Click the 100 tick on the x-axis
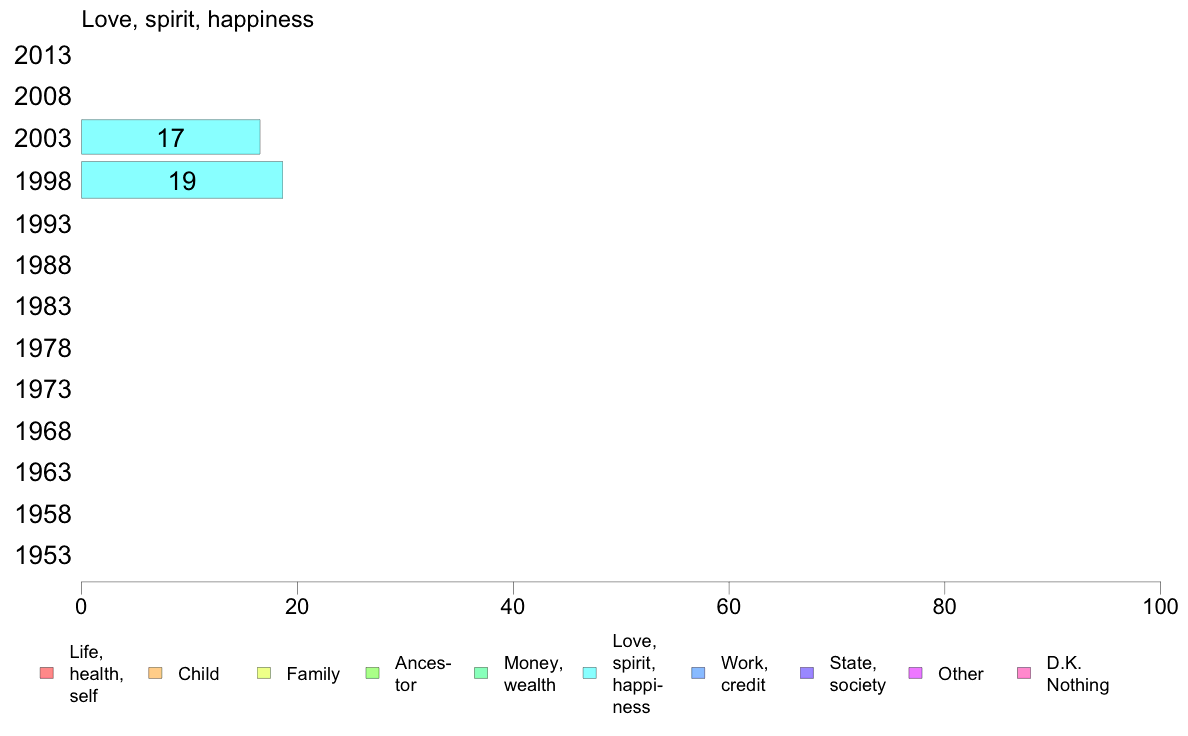This screenshot has height=736, width=1188. tap(1160, 606)
